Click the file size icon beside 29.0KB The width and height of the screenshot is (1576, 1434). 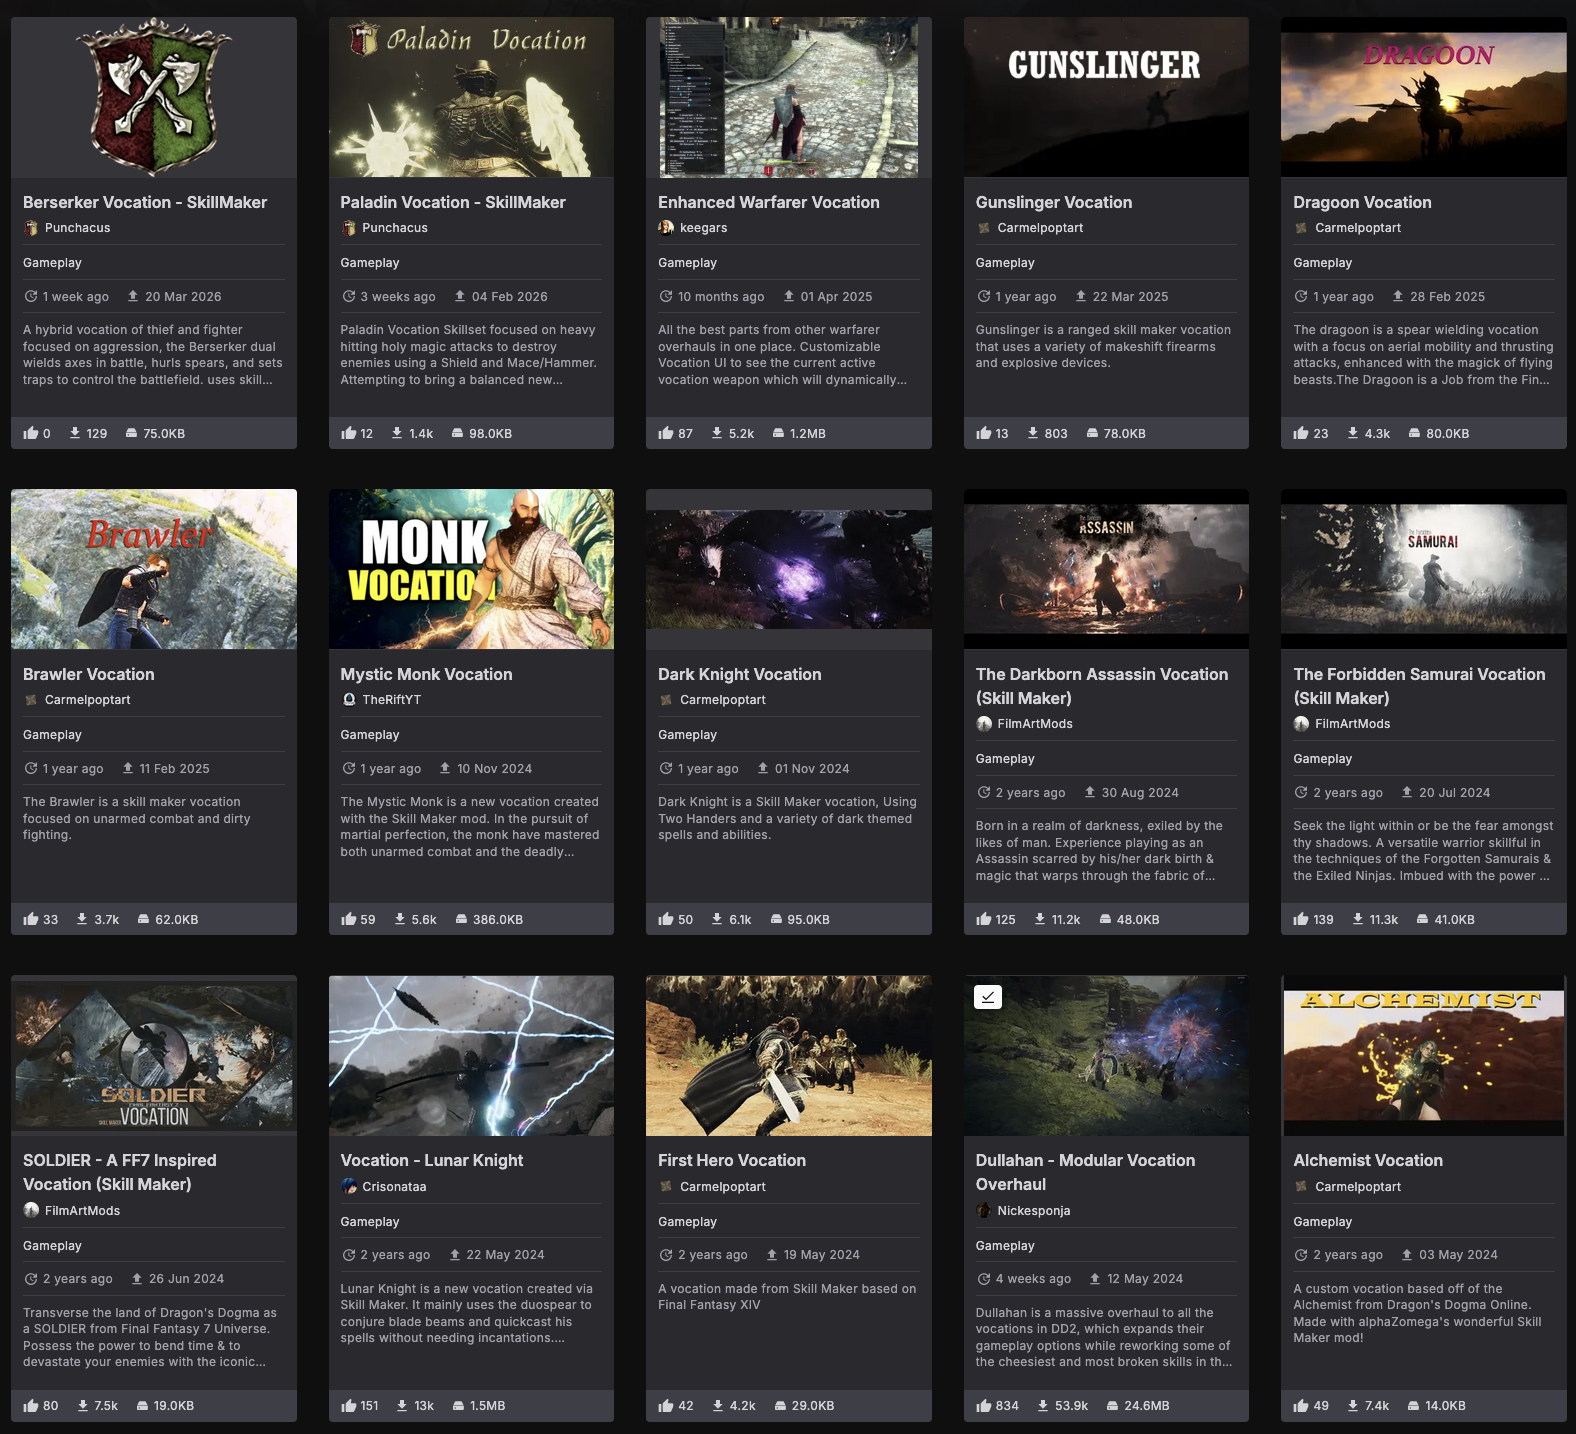pyautogui.click(x=780, y=1405)
